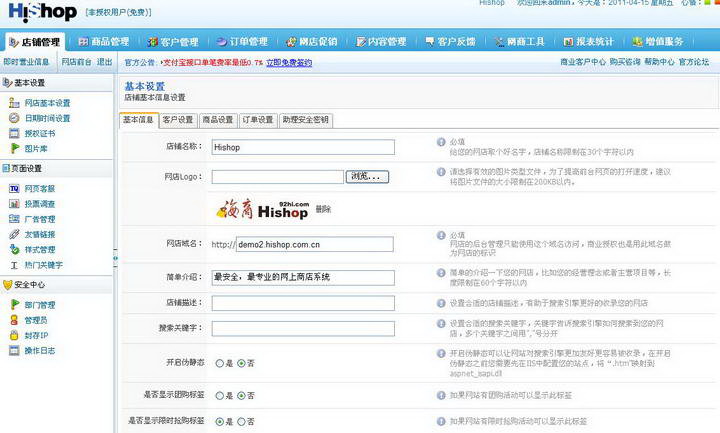Click the 封存IP lock icon
This screenshot has width=720, height=433.
coord(14,335)
